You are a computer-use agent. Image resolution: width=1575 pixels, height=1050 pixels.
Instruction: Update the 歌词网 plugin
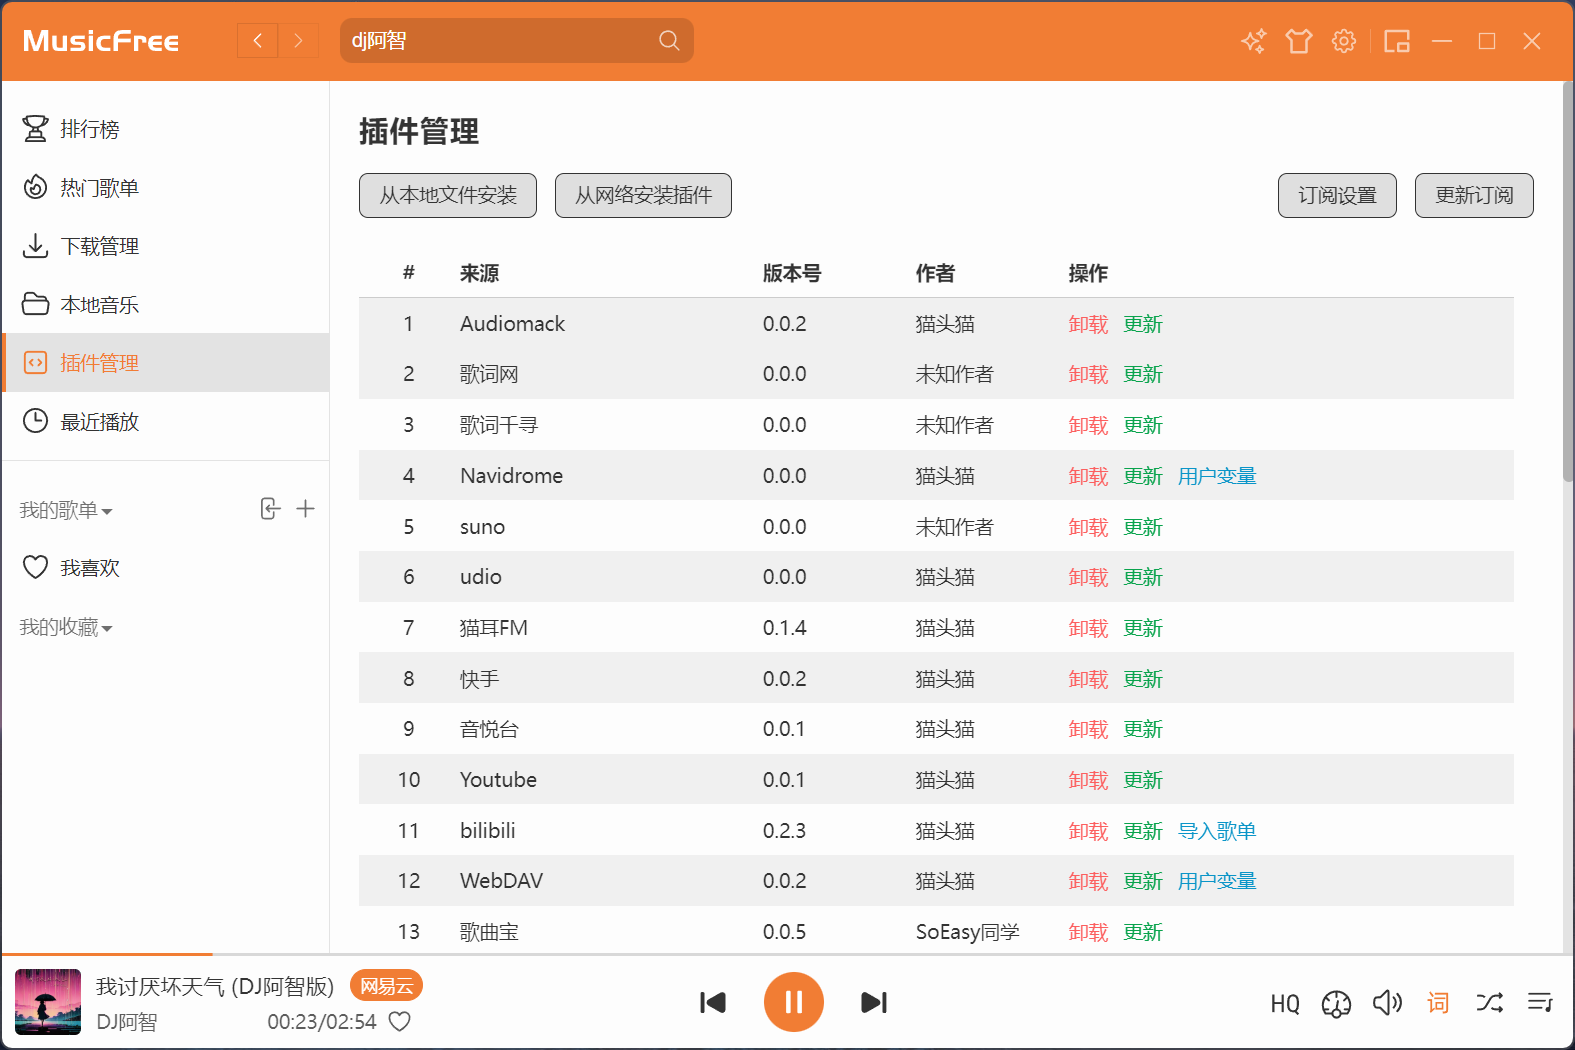pos(1143,374)
